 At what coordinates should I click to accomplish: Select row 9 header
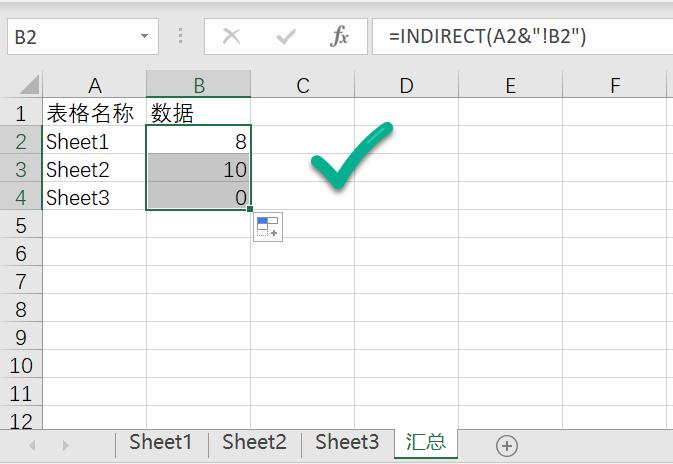click(21, 337)
